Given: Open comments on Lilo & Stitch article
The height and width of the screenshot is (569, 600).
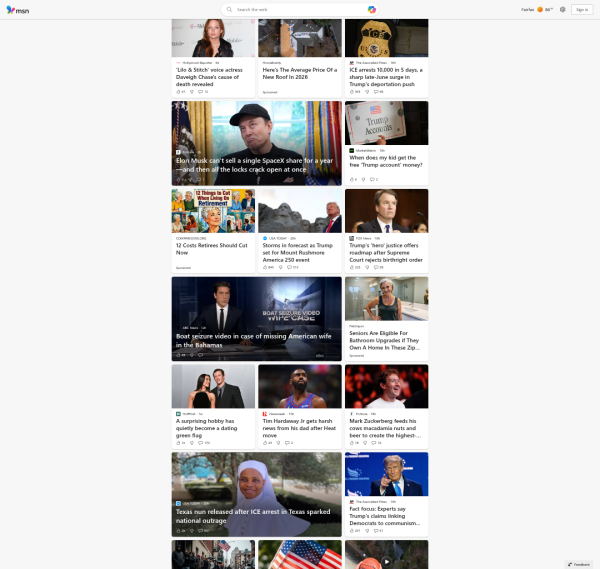Looking at the screenshot, I should click(x=203, y=92).
